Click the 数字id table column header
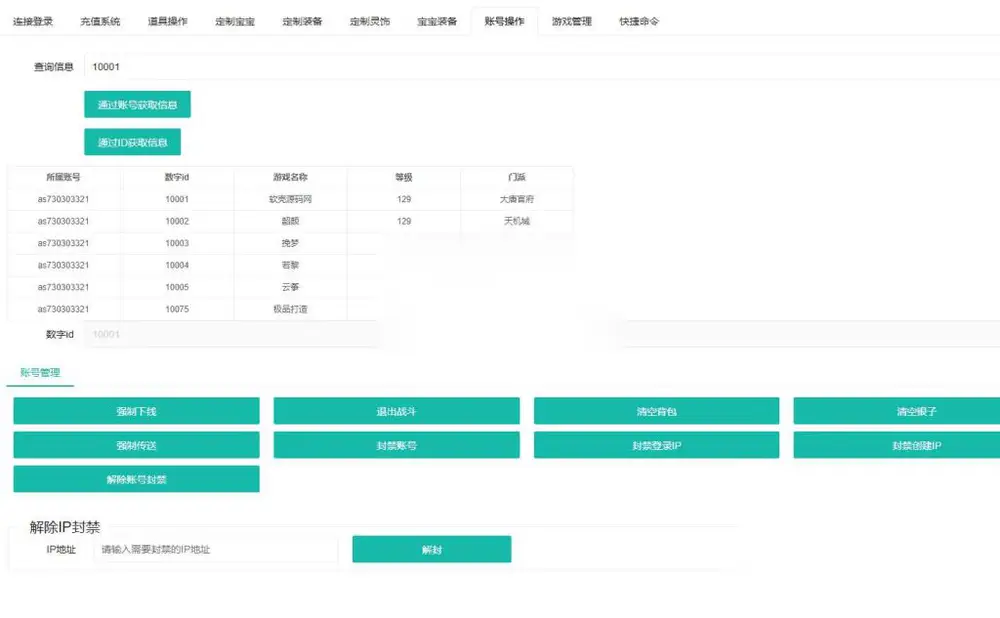The width and height of the screenshot is (1000, 618). (x=177, y=177)
